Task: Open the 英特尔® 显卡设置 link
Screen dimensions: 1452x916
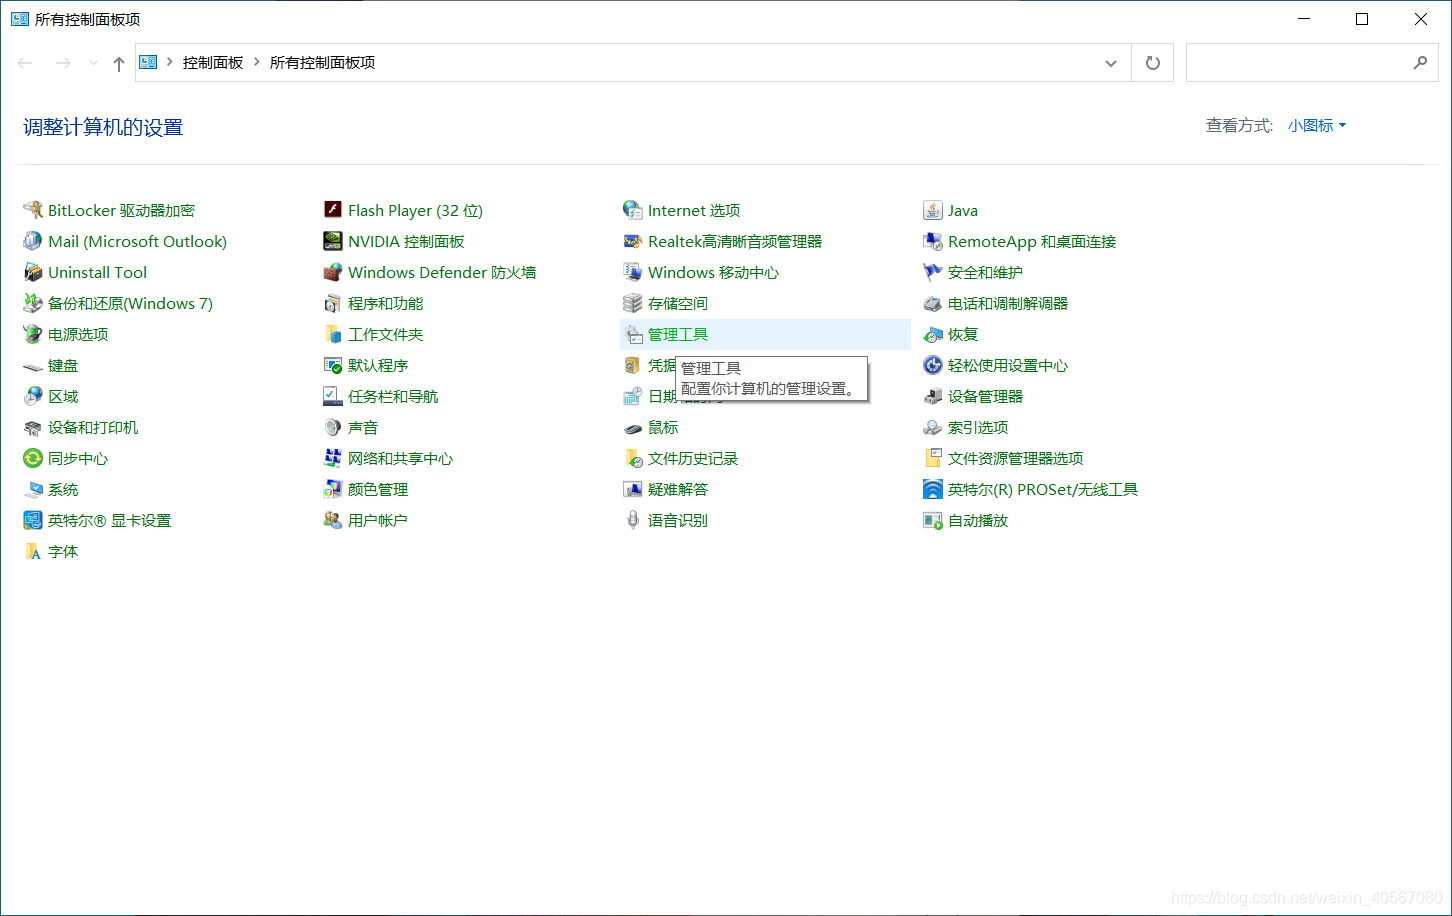Action: click(109, 520)
